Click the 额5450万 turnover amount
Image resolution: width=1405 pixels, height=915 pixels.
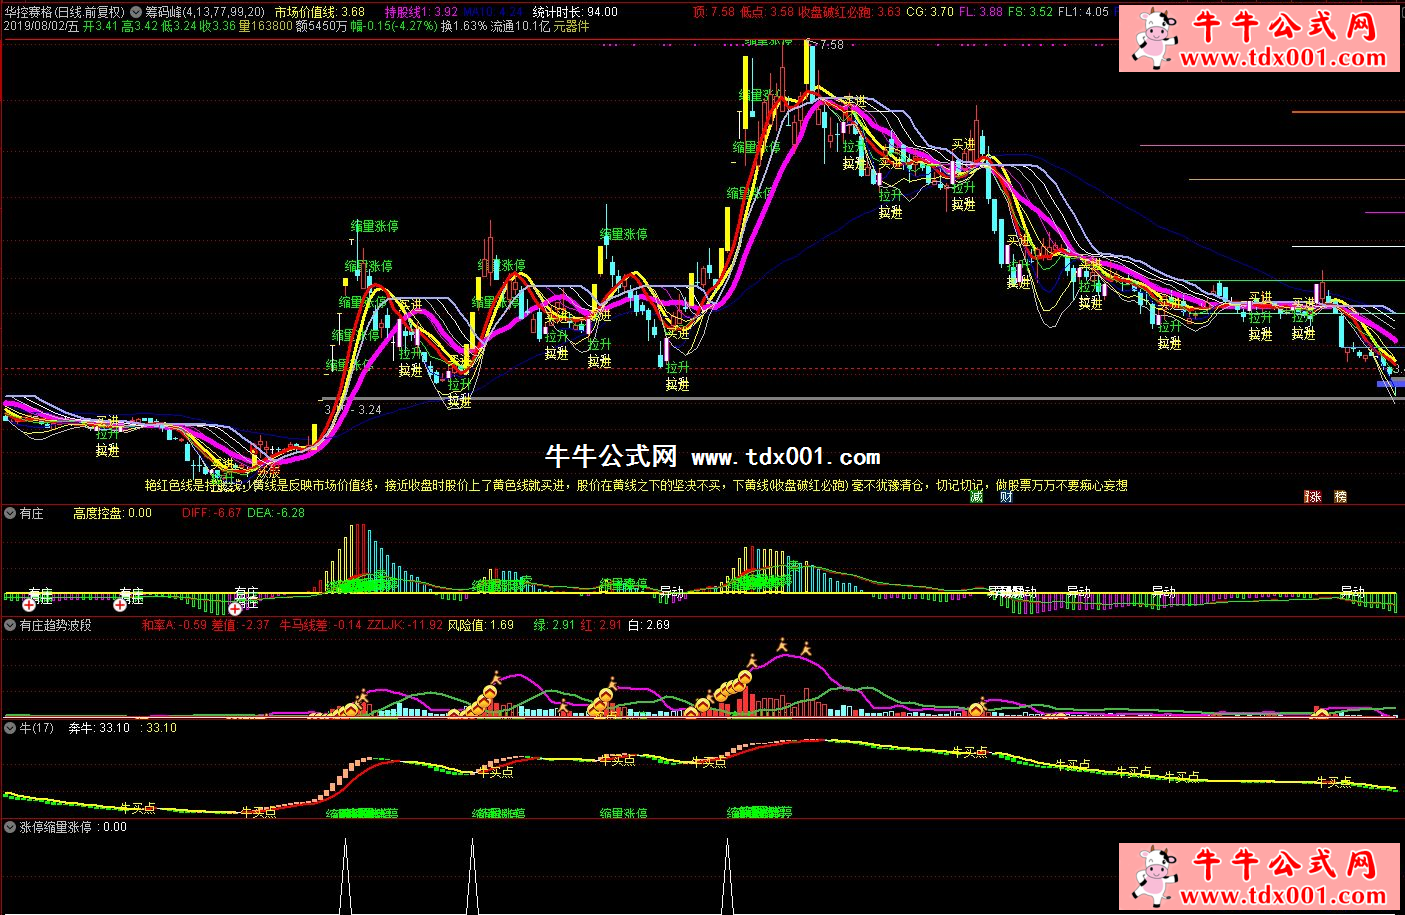point(322,26)
